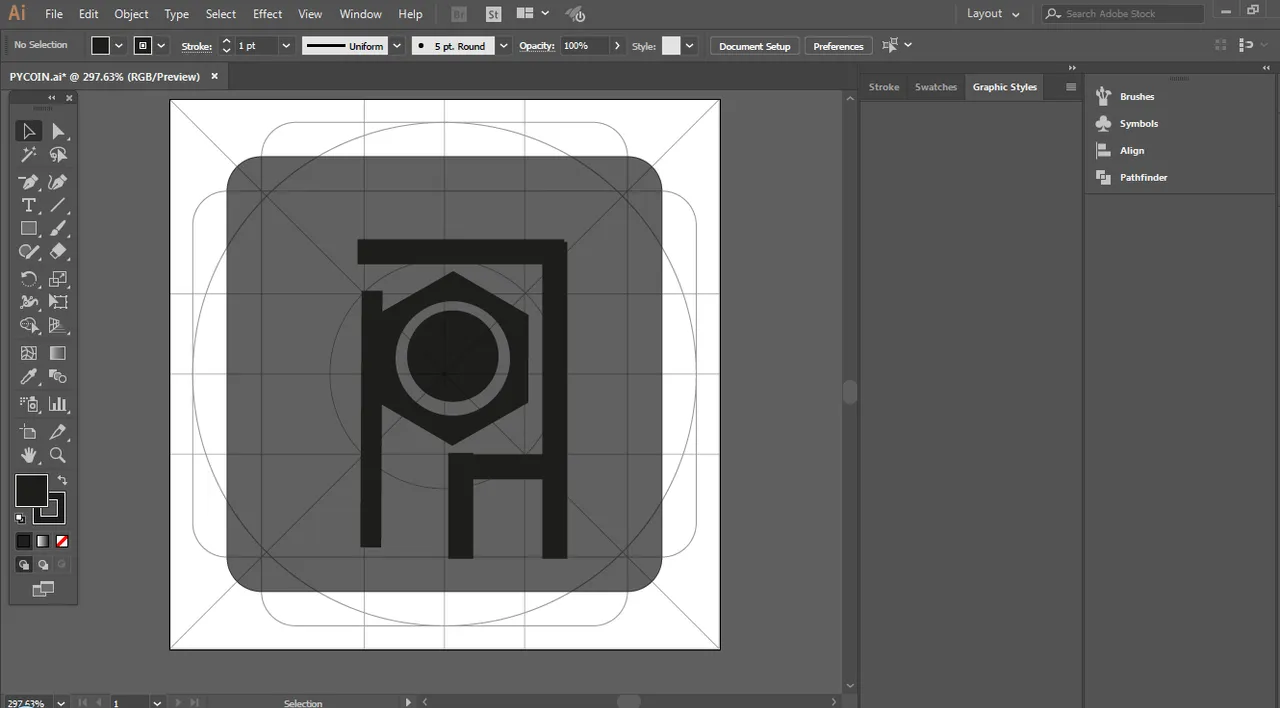Screen dimensions: 1280x708
Task: Select the Curvature tool
Action: tap(58, 182)
